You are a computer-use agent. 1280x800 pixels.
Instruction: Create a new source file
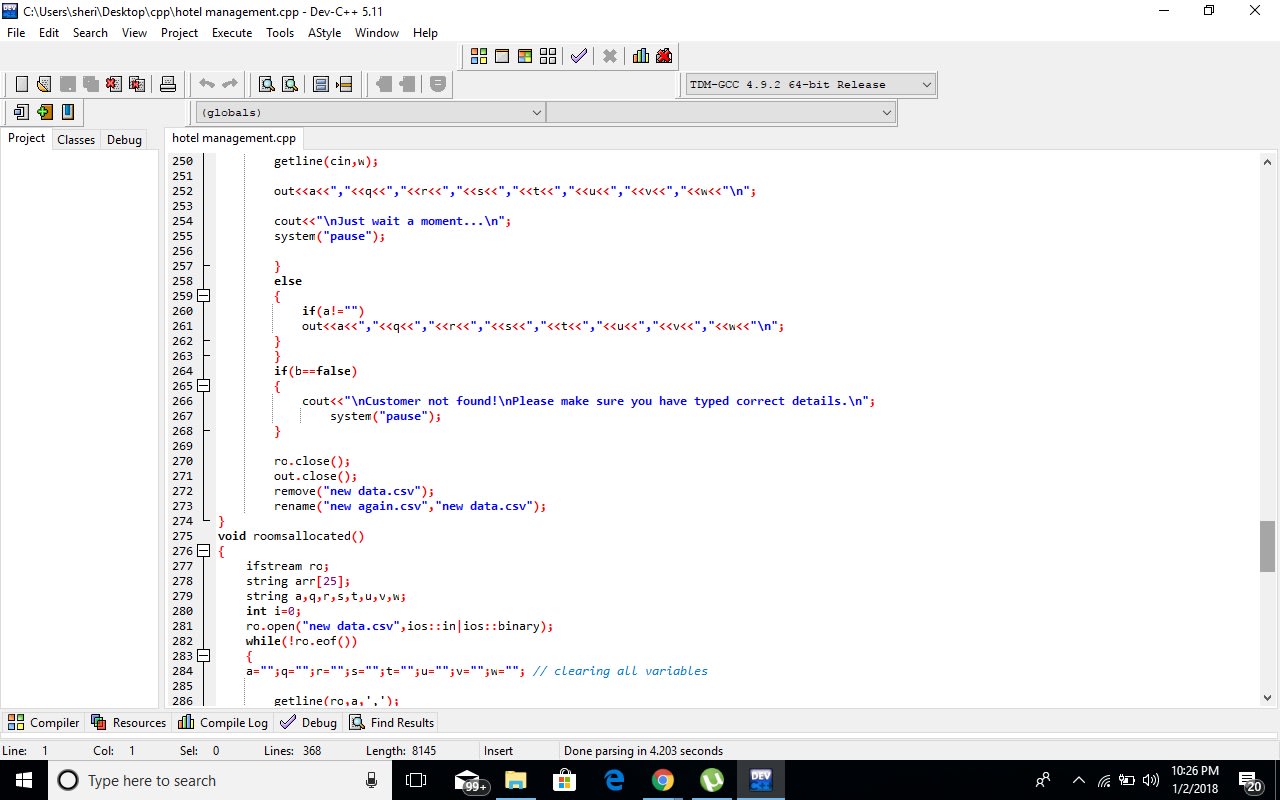point(22,84)
